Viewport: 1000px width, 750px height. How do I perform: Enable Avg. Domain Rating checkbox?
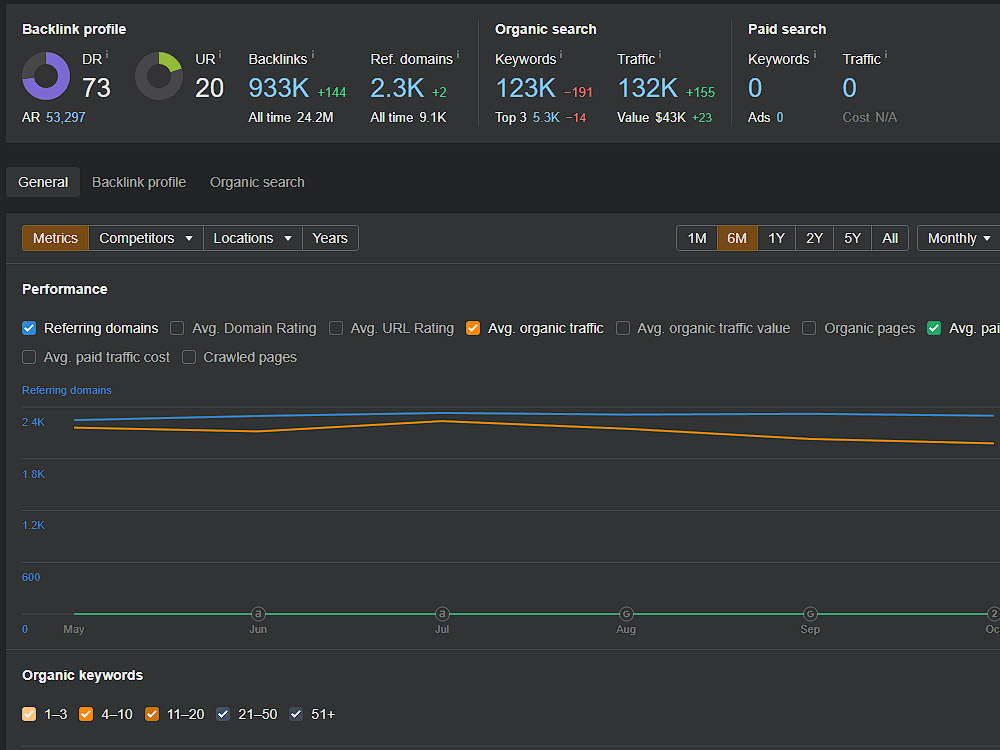177,328
